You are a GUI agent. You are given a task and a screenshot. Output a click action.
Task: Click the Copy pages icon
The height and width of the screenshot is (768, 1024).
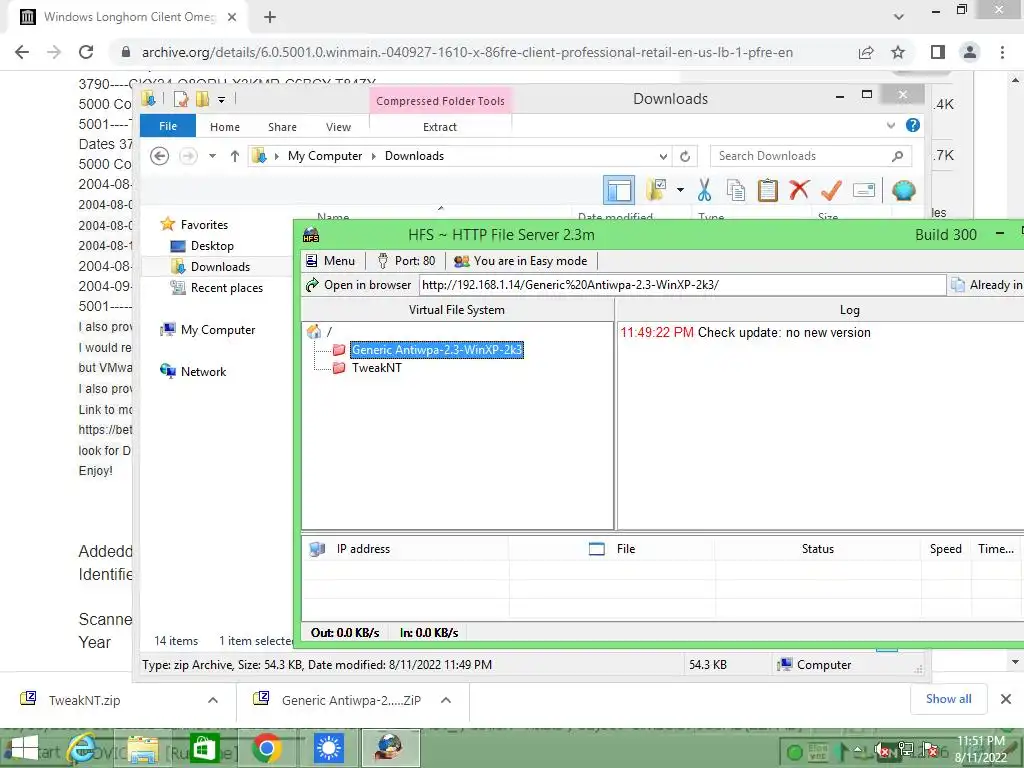(736, 190)
